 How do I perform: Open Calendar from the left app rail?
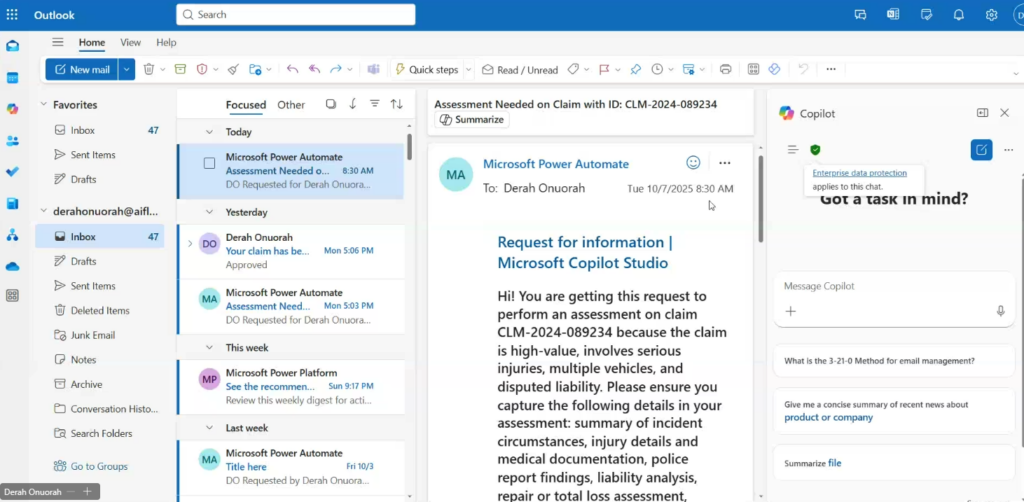pyautogui.click(x=13, y=78)
